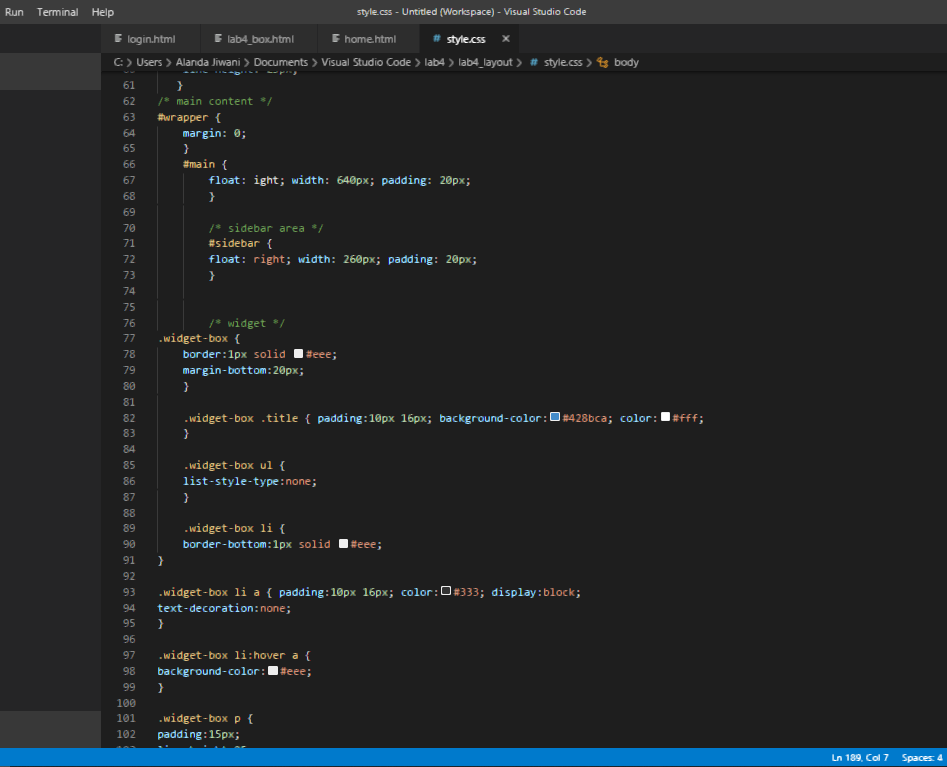The image size is (947, 767).
Task: Click '.widget-box .title' selector text
Action: tap(241, 418)
